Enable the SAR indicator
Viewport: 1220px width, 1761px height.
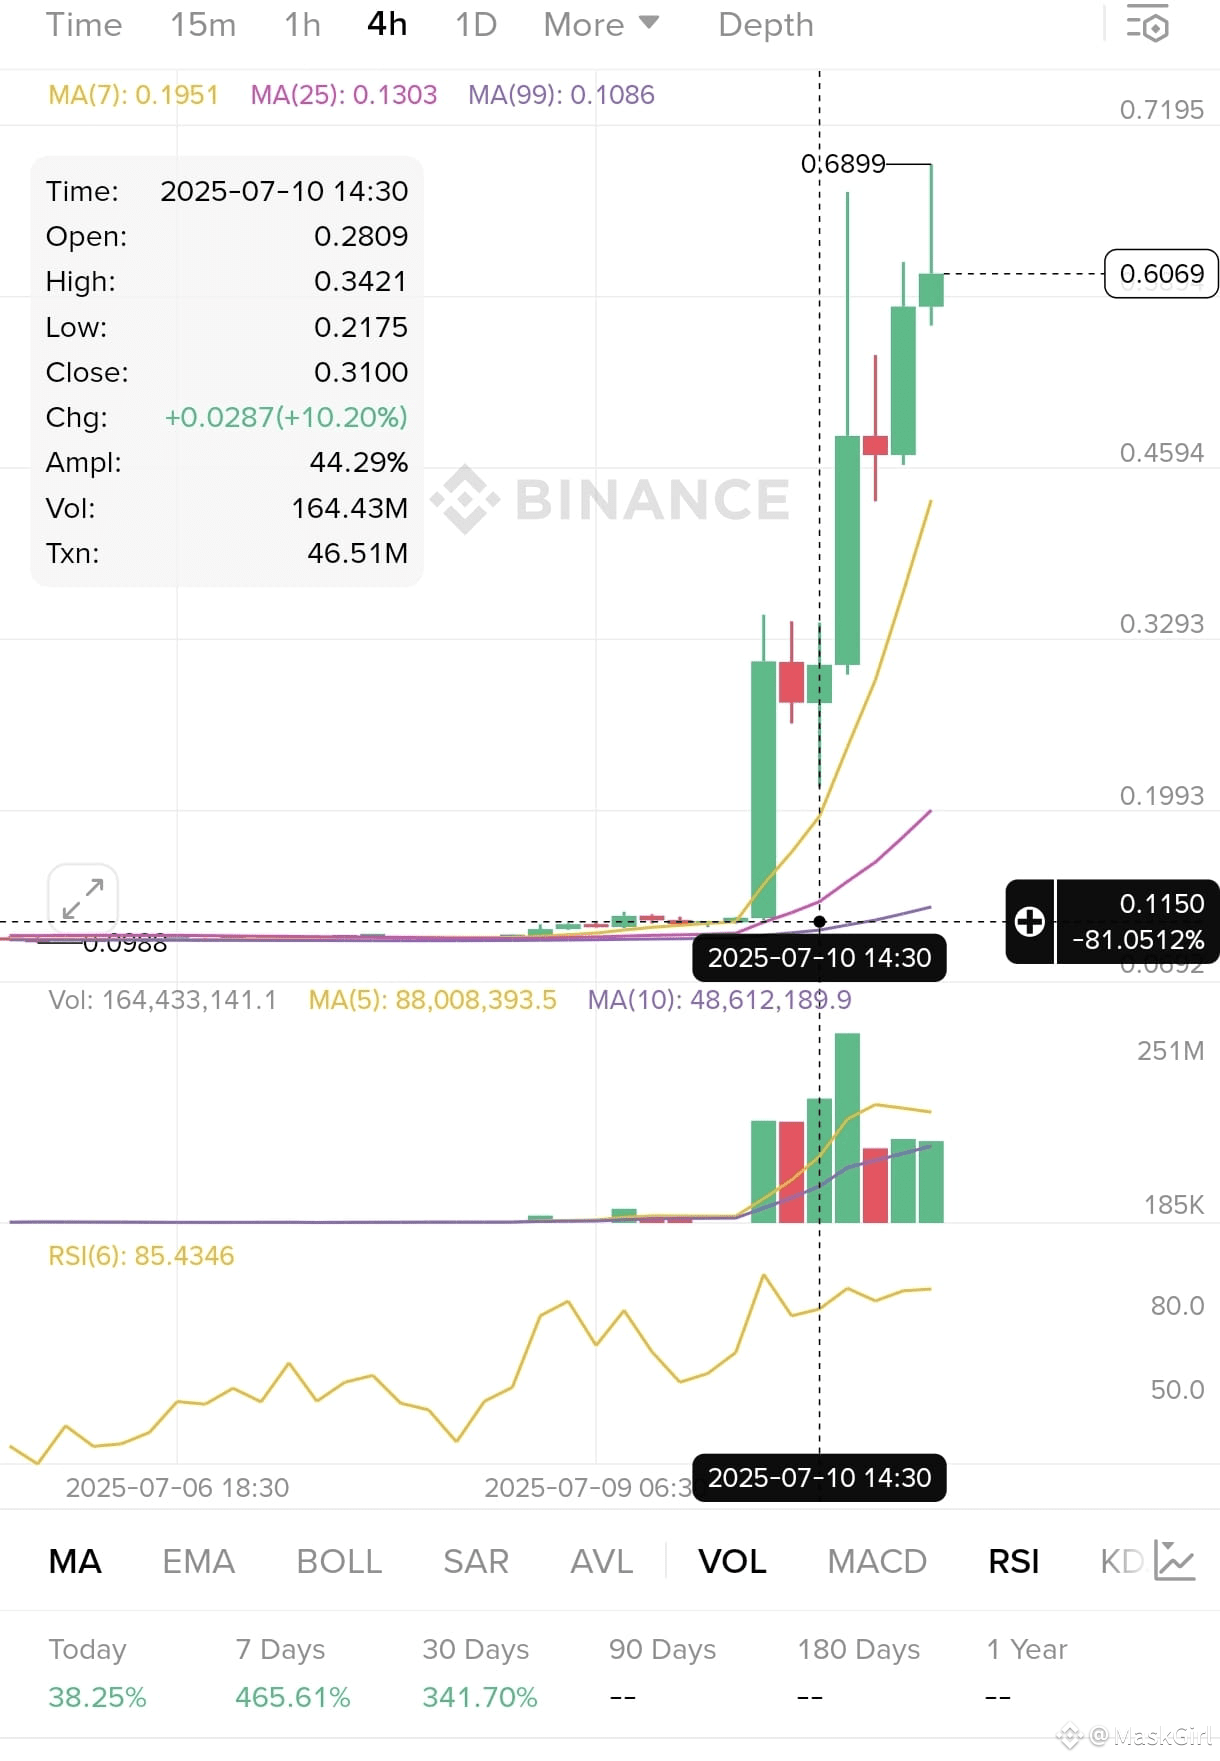476,1561
